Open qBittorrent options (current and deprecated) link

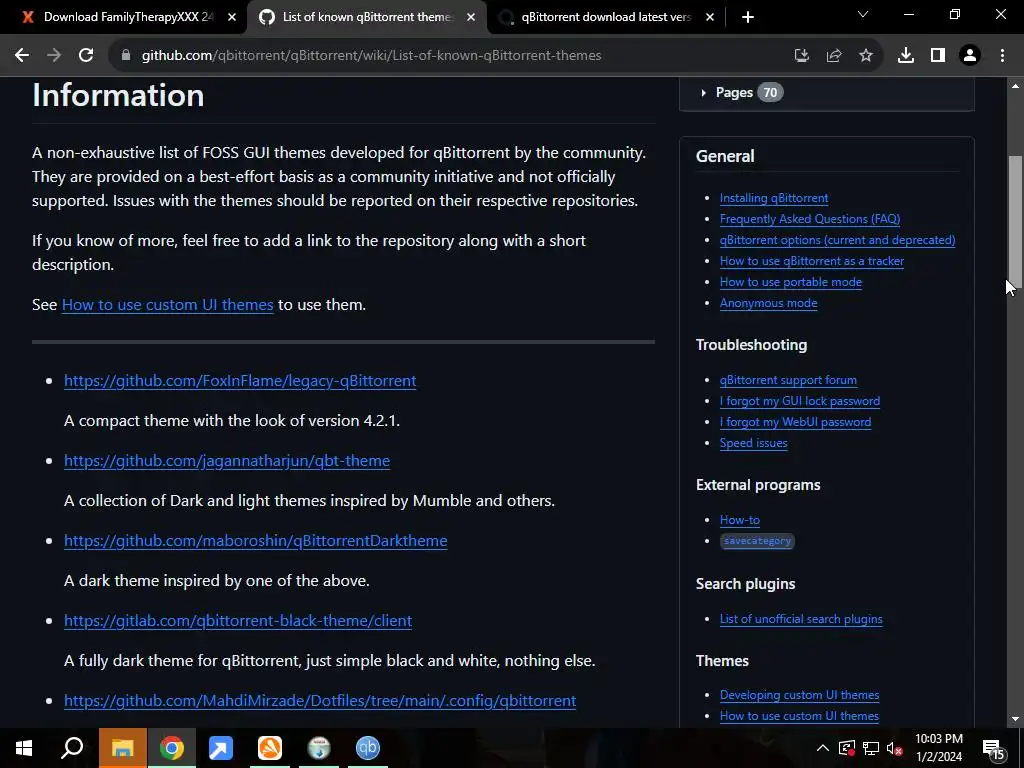pyautogui.click(x=837, y=240)
